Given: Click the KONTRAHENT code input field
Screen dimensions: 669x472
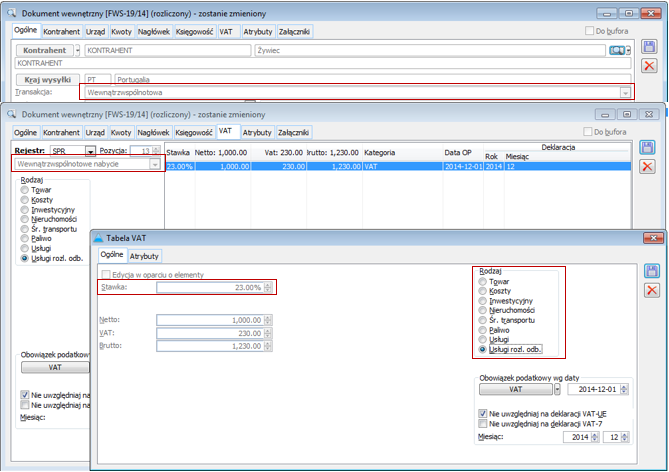Looking at the screenshot, I should 168,50.
